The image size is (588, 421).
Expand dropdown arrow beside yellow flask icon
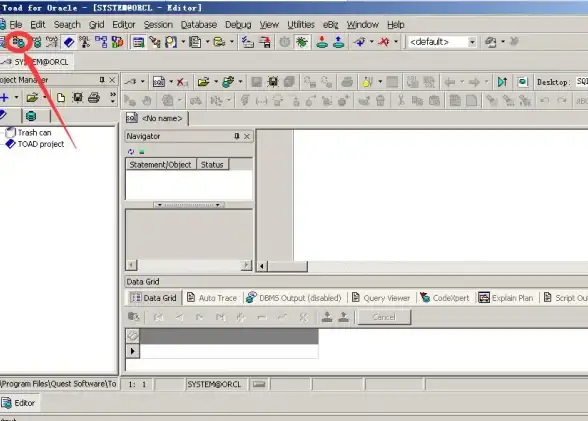(x=380, y=81)
